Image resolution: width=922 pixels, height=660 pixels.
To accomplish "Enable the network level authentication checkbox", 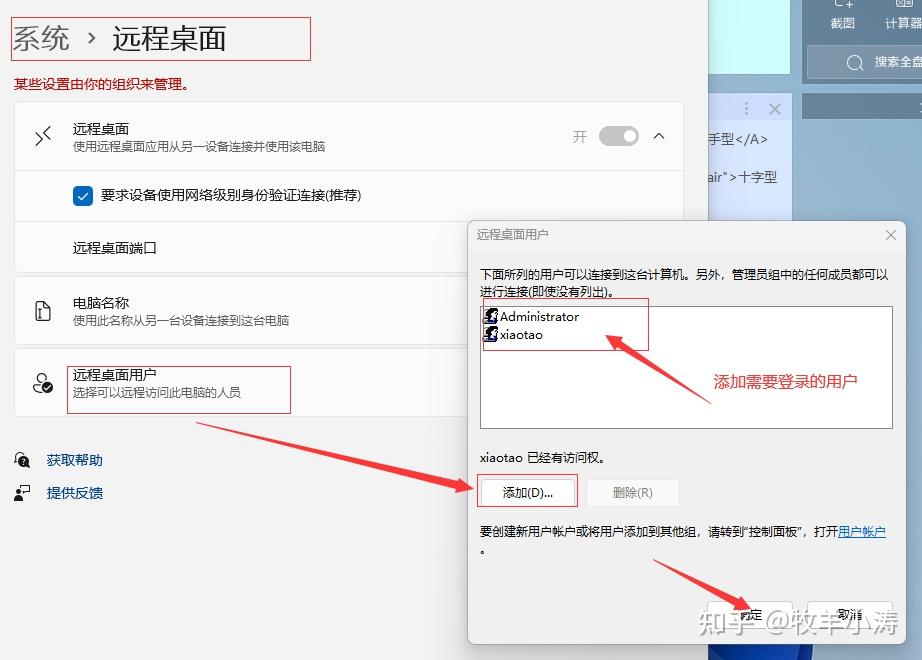I will 83,196.
